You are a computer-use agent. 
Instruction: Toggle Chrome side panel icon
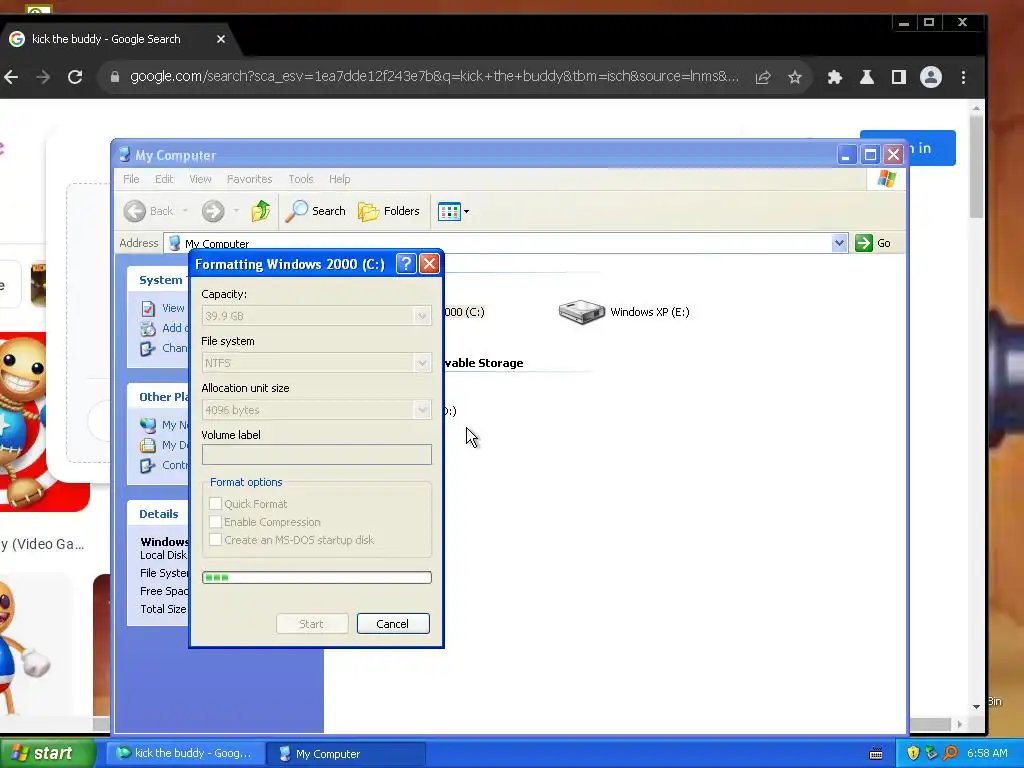click(899, 77)
